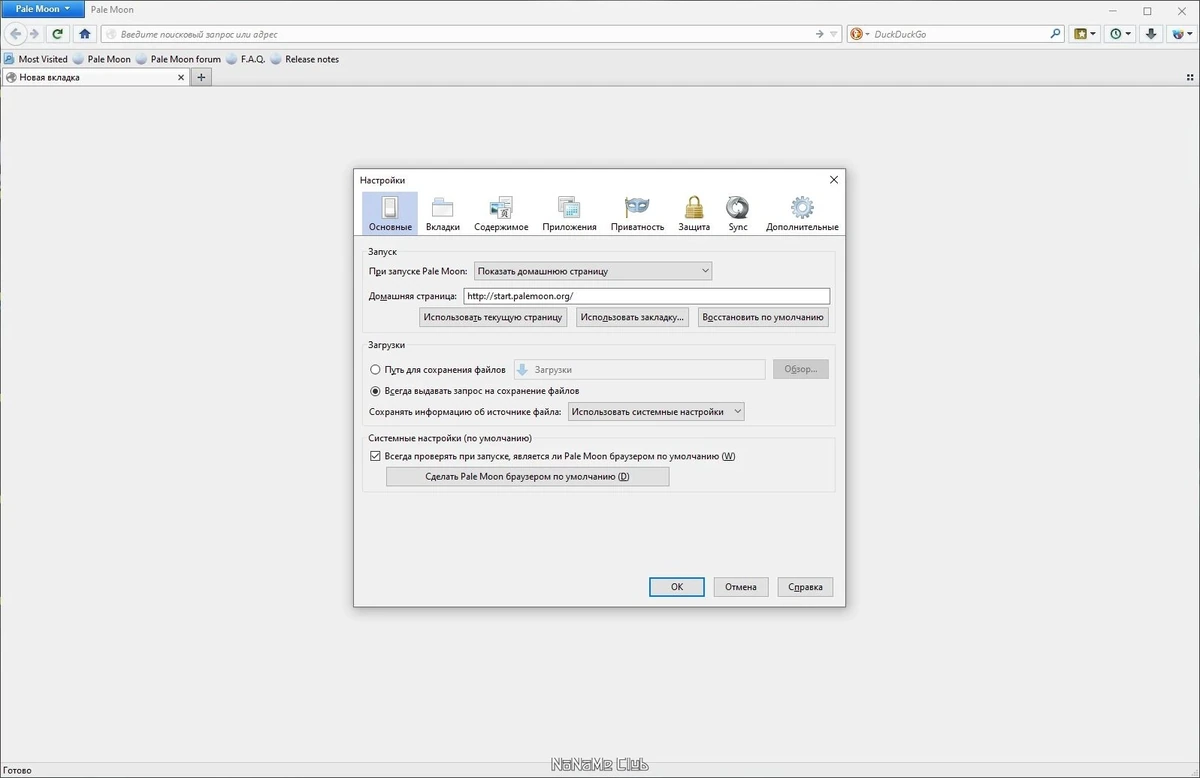Click the Домашняя страница URL field
The height and width of the screenshot is (778, 1200).
[647, 296]
